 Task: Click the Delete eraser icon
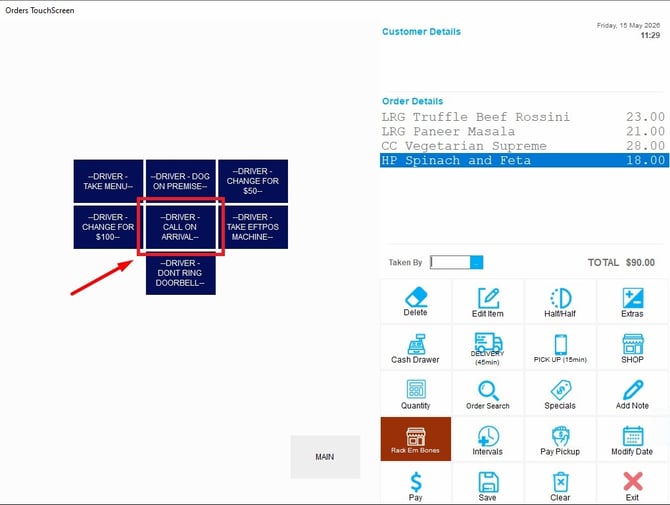pyautogui.click(x=416, y=297)
